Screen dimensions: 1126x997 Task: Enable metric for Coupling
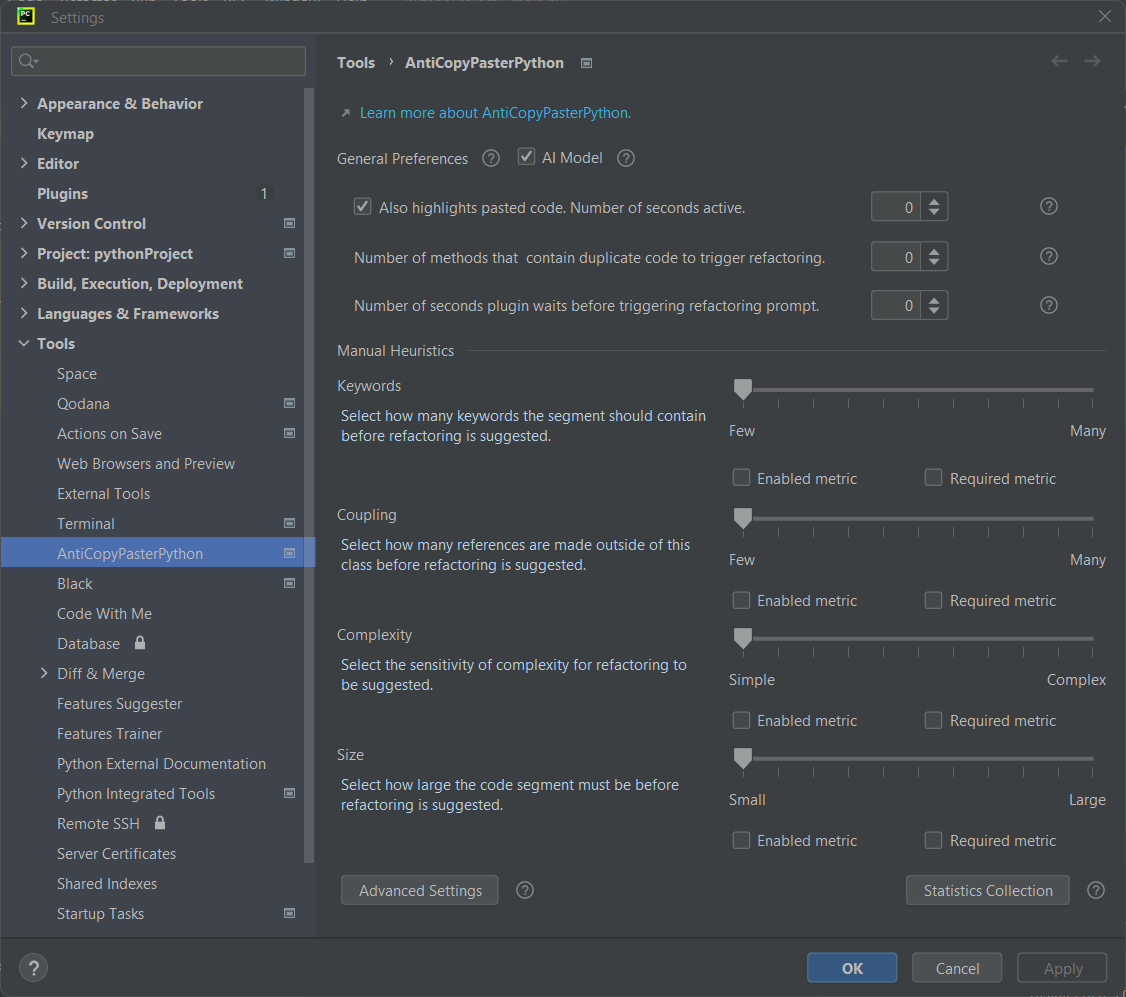tap(741, 600)
